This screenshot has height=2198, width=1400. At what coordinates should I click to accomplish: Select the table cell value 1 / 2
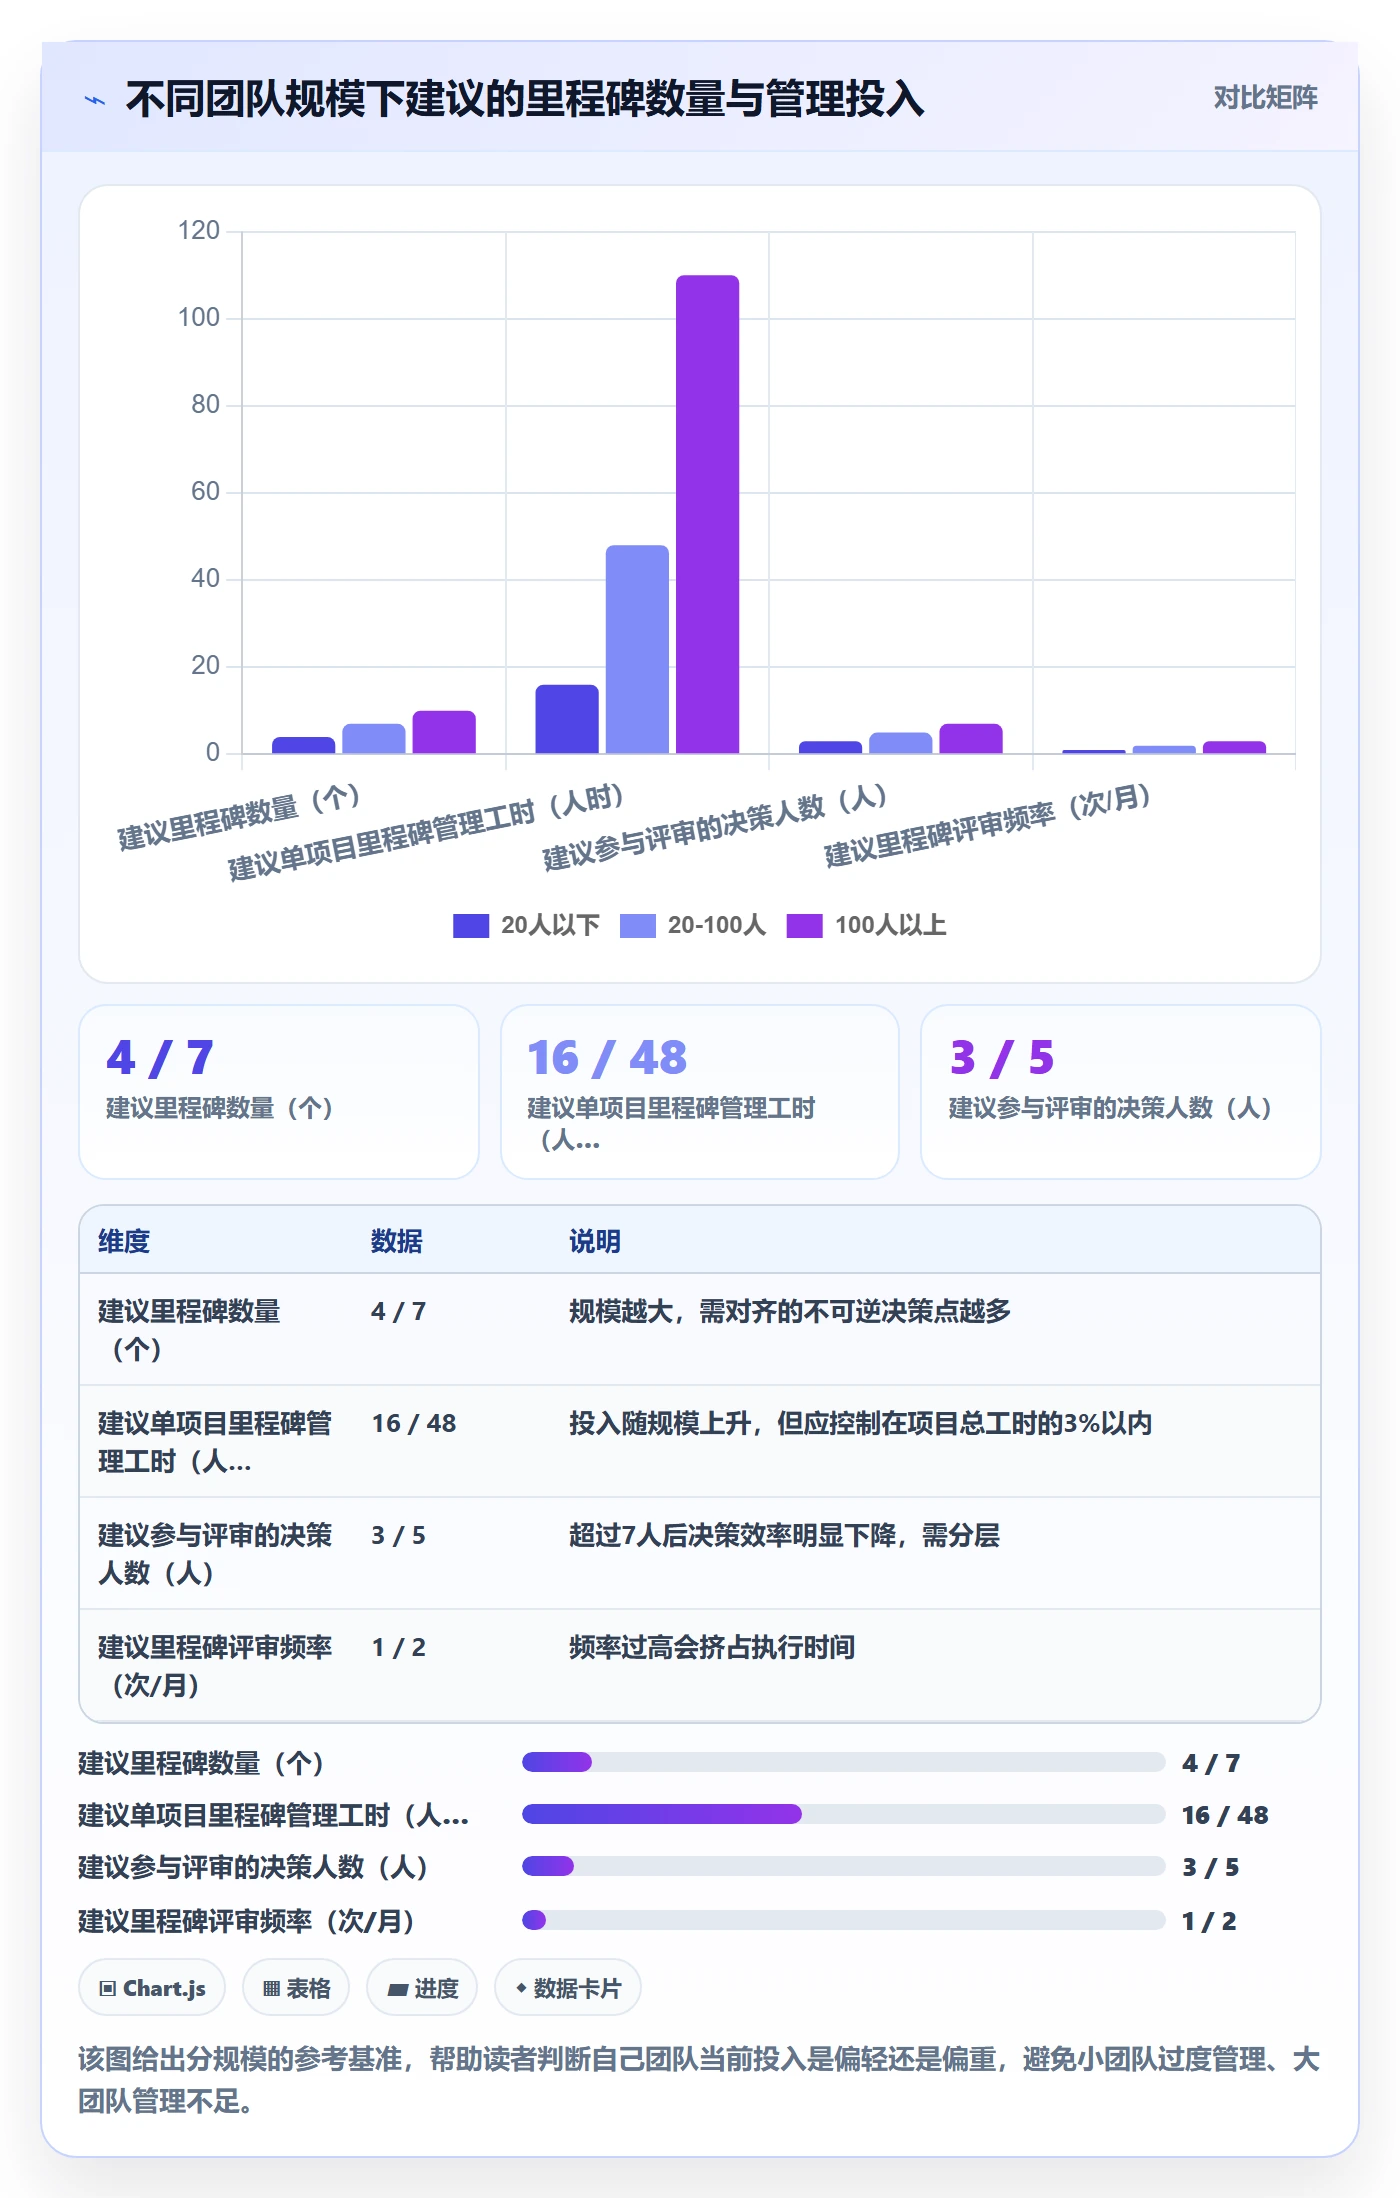pos(399,1647)
